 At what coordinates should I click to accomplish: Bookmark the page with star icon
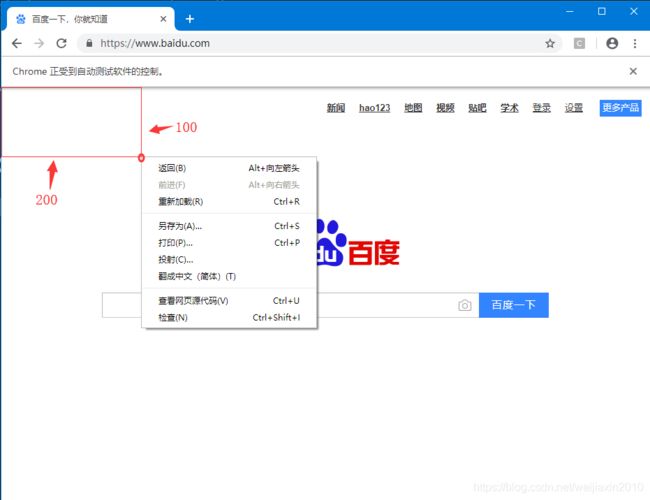[550, 43]
